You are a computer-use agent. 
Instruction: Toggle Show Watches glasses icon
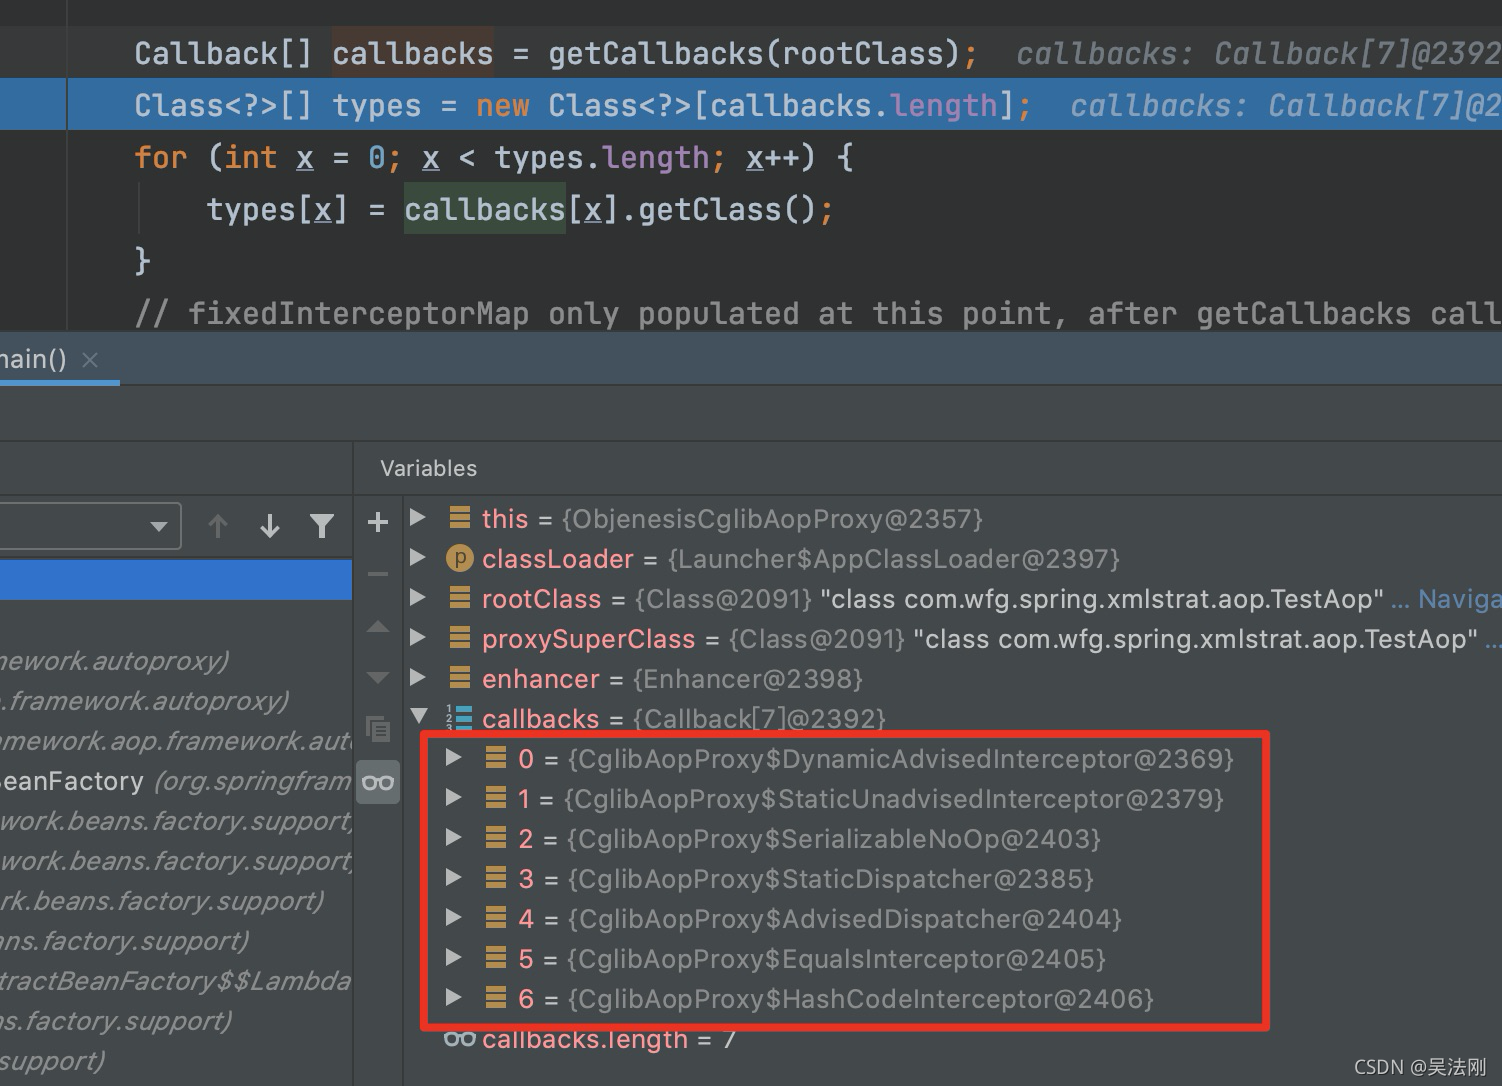[x=378, y=782]
